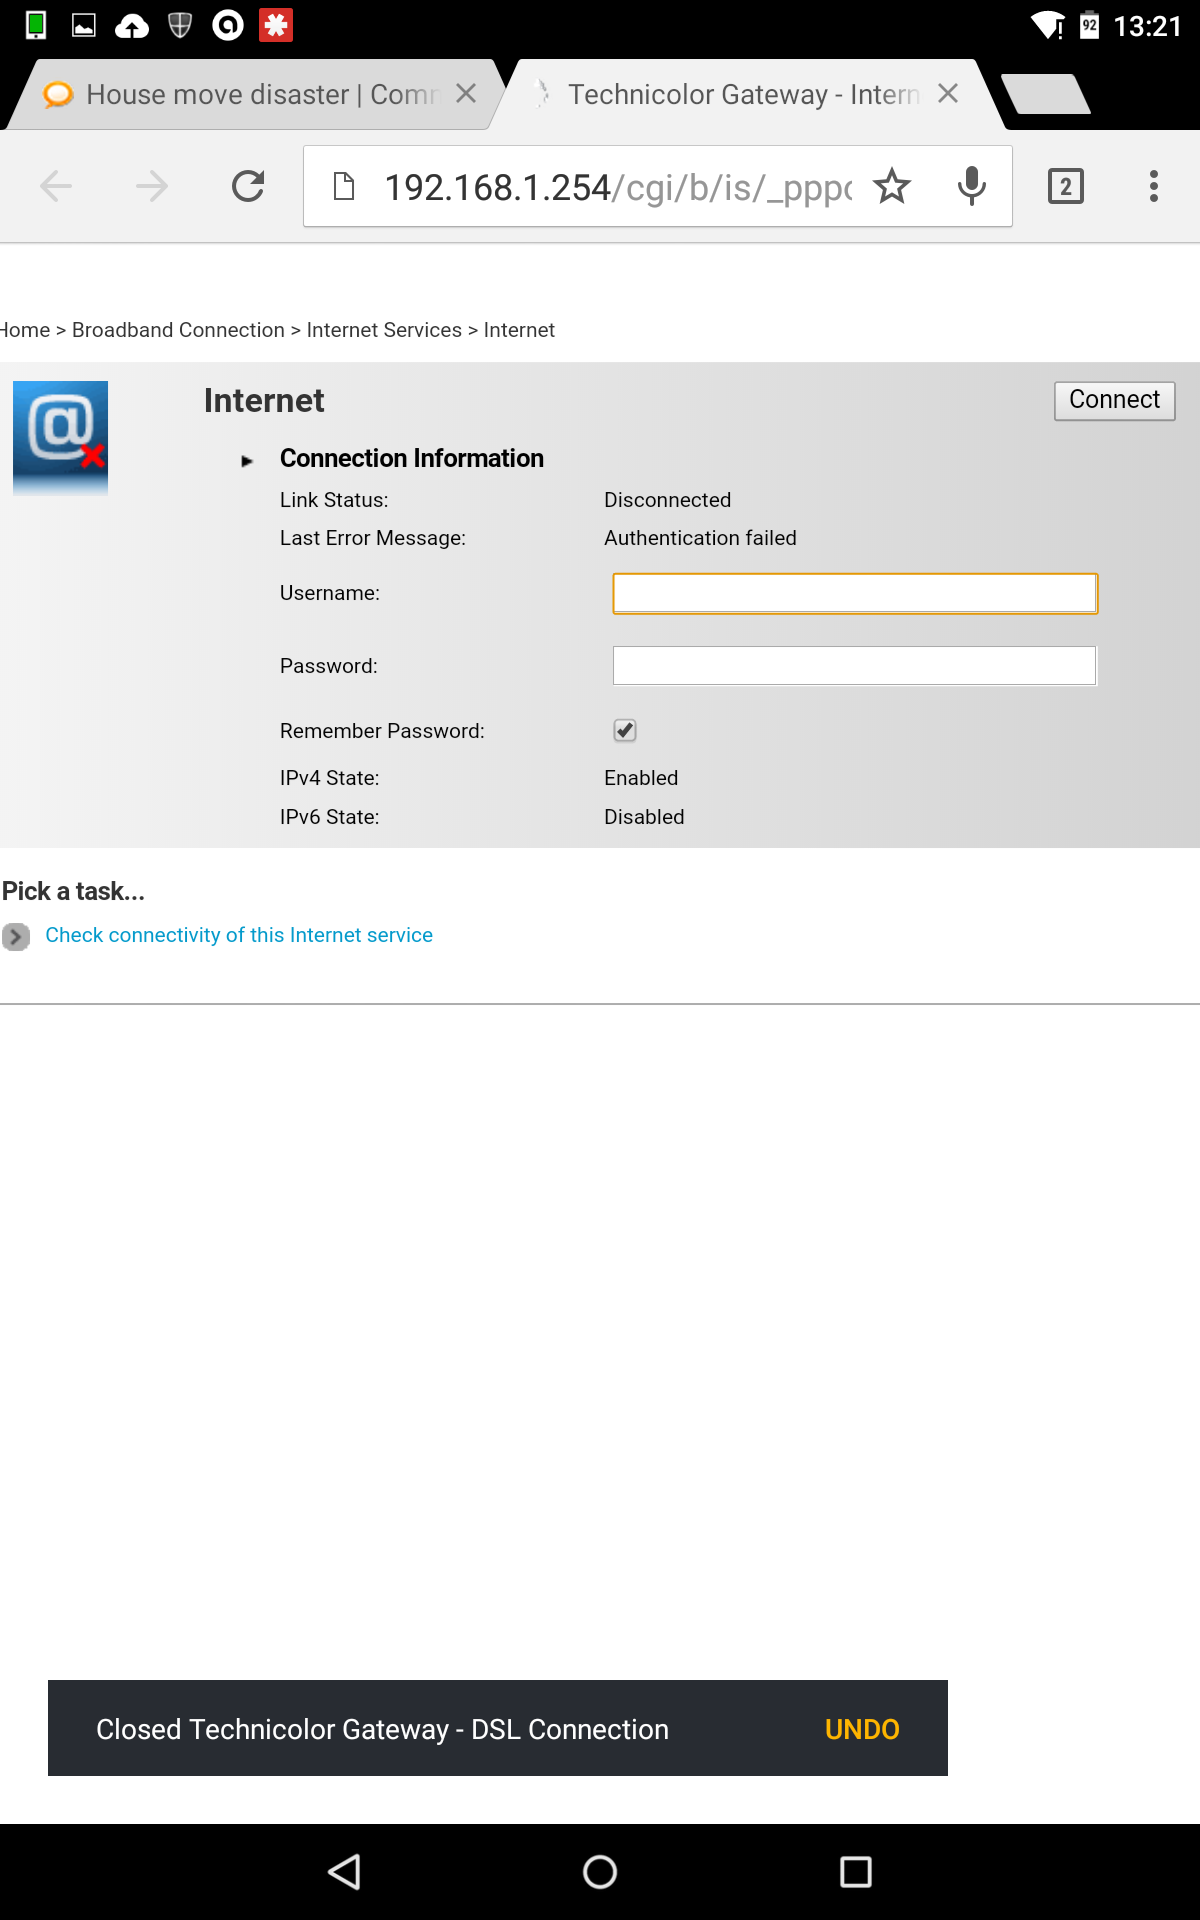Tap the microphone voice search icon
Image resolution: width=1200 pixels, height=1920 pixels.
[971, 186]
